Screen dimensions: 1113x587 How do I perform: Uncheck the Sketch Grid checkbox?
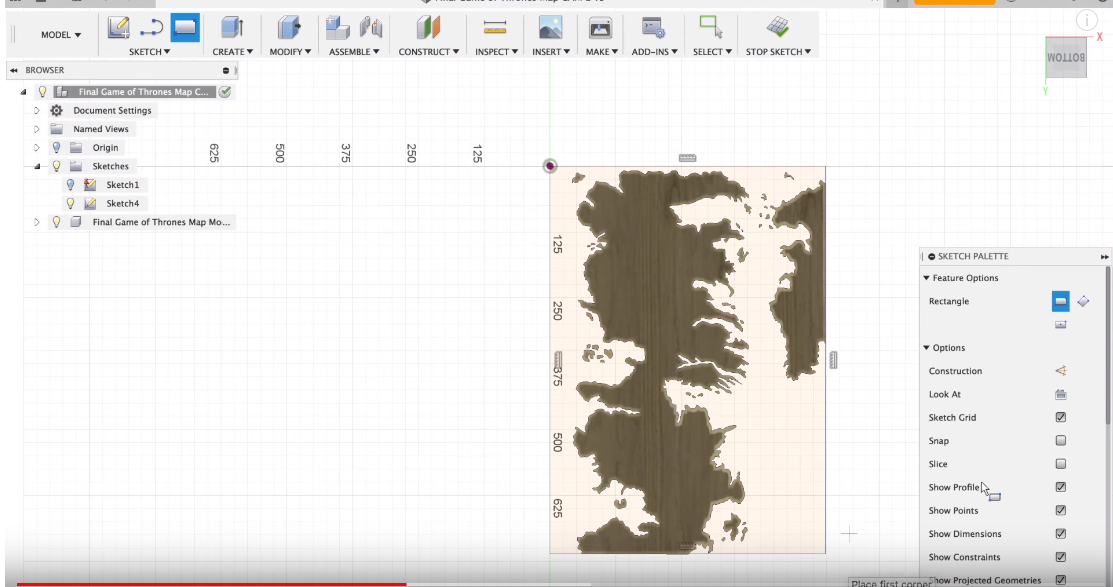pyautogui.click(x=1060, y=417)
